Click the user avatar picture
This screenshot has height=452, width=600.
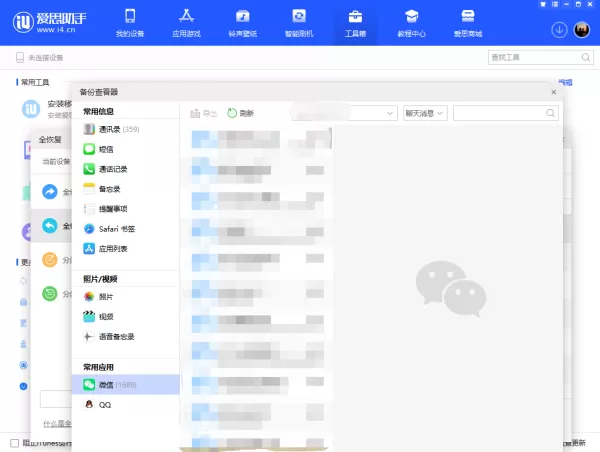(582, 30)
